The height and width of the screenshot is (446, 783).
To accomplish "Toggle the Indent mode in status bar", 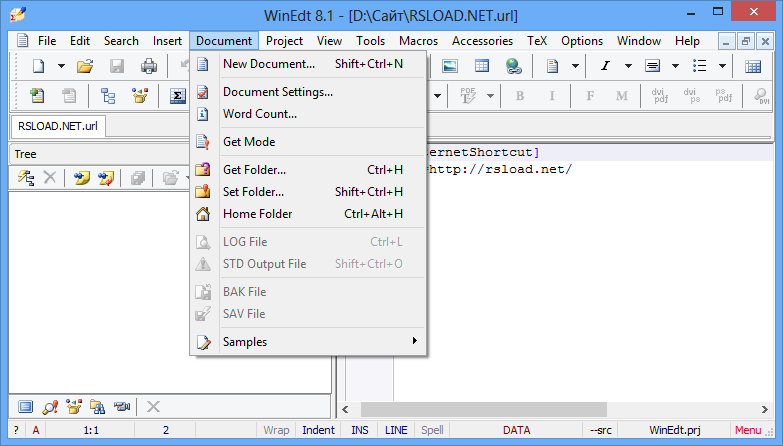I will (318, 430).
